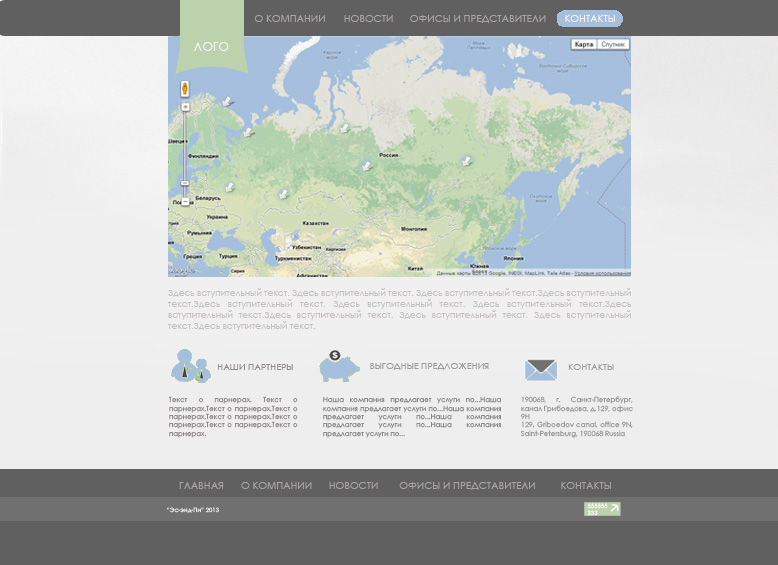Open ОФИСЫ И ПРЕДСТАВИТЕЛИ in top menu
The image size is (778, 565).
tap(478, 19)
